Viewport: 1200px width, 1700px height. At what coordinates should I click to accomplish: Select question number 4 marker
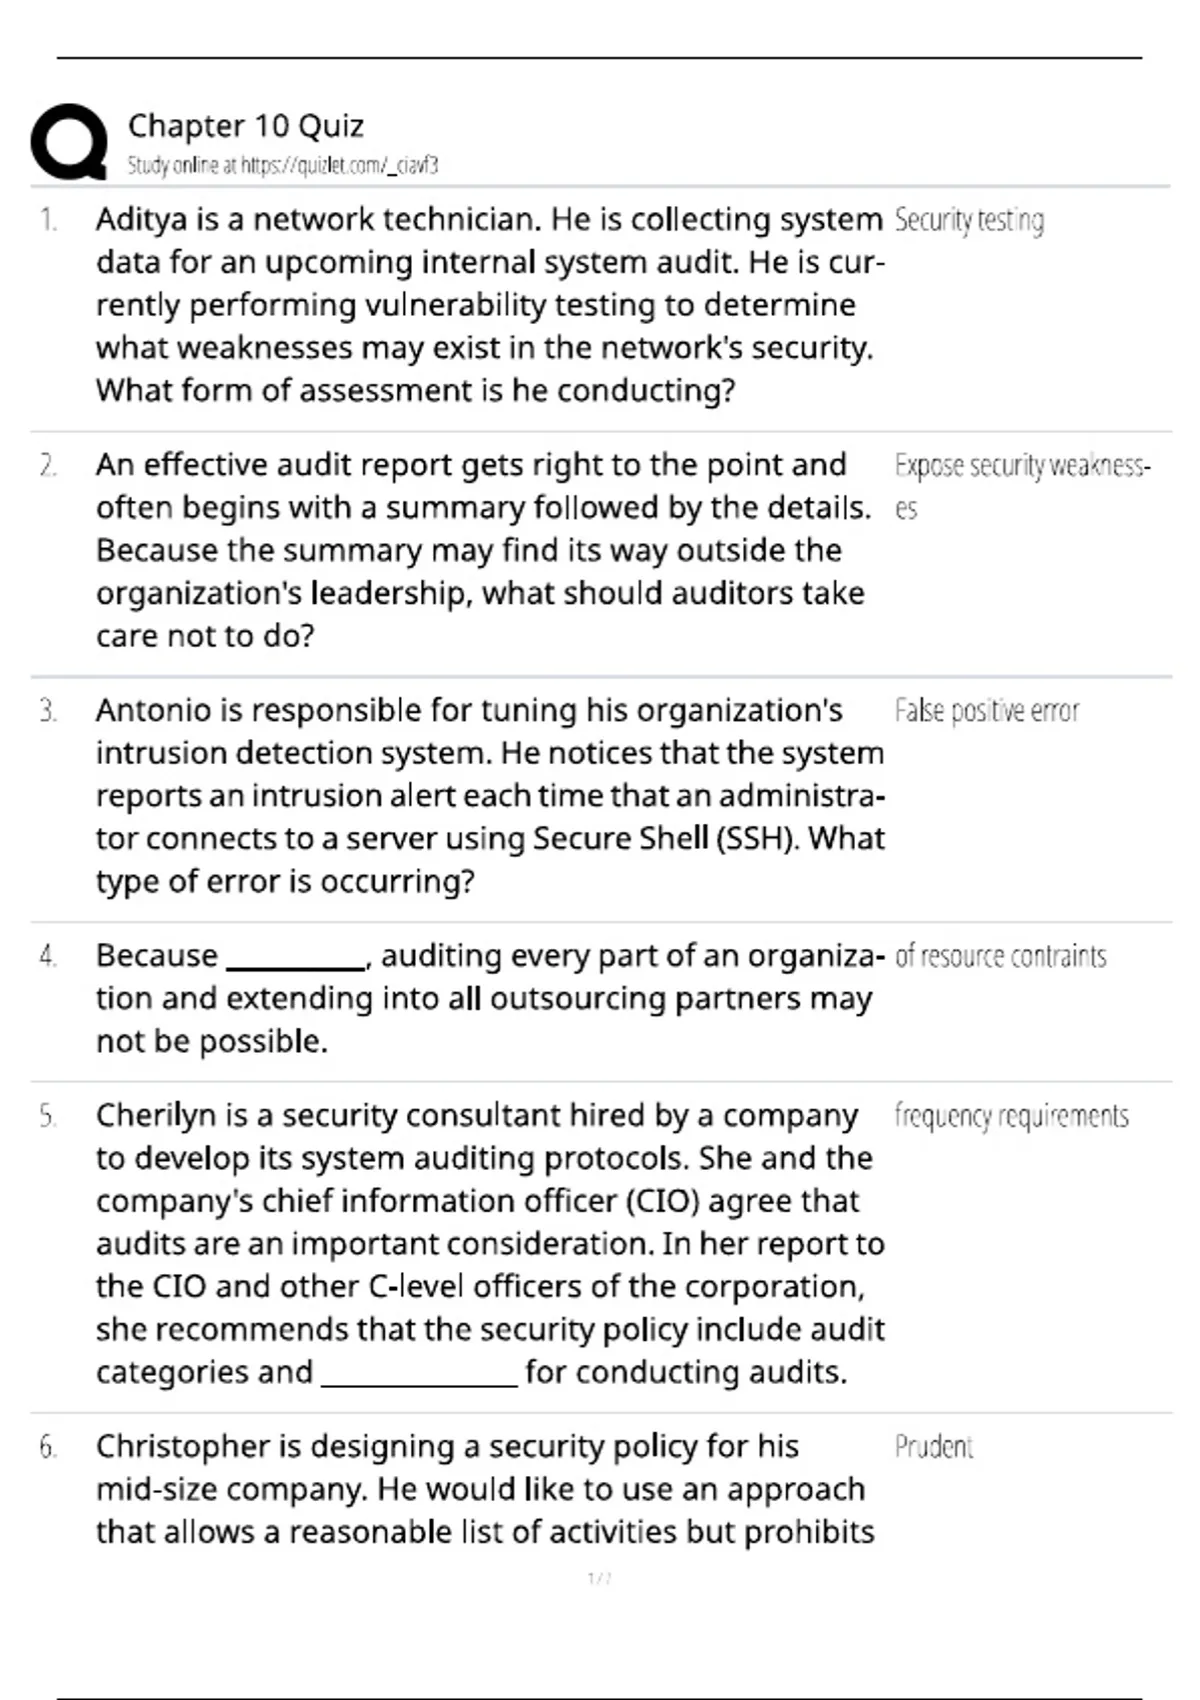pyautogui.click(x=48, y=956)
